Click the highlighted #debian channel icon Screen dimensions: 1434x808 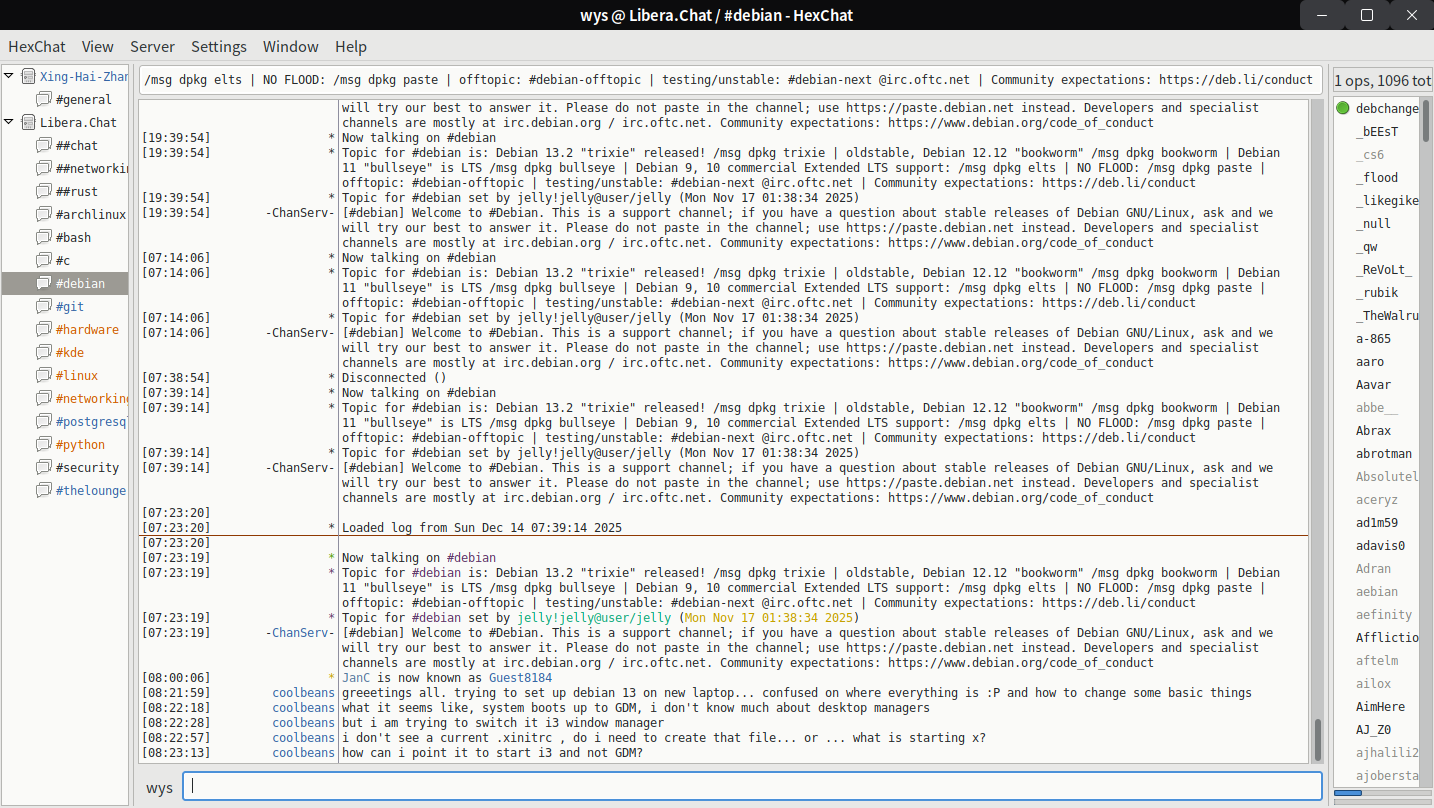(43, 283)
